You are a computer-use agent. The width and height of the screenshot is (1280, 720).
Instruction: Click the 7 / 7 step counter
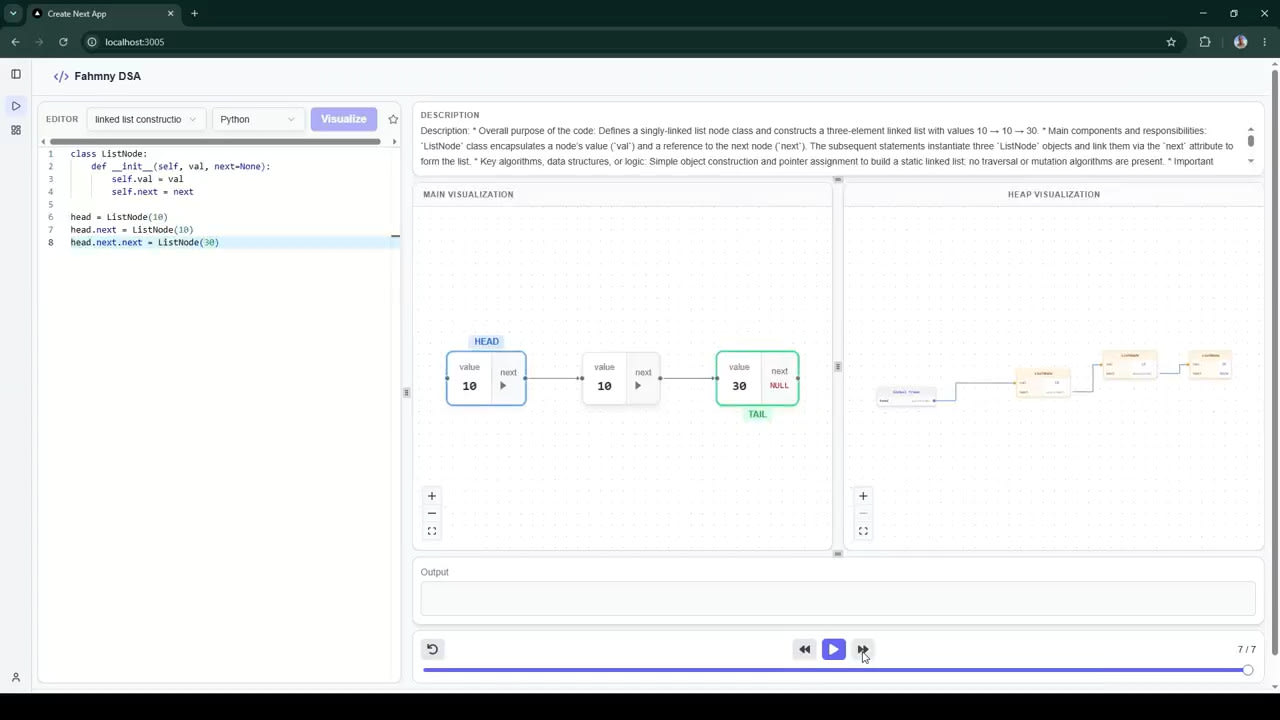(x=1246, y=649)
